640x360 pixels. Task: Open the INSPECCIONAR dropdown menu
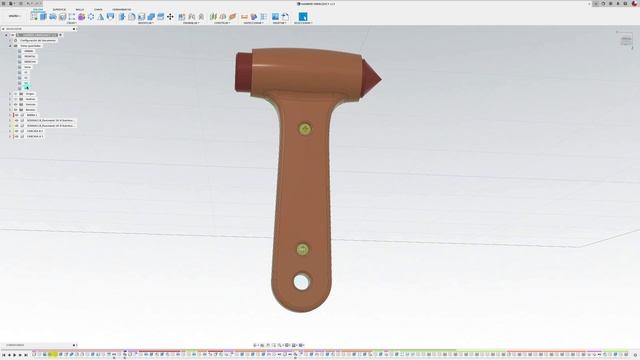(253, 23)
